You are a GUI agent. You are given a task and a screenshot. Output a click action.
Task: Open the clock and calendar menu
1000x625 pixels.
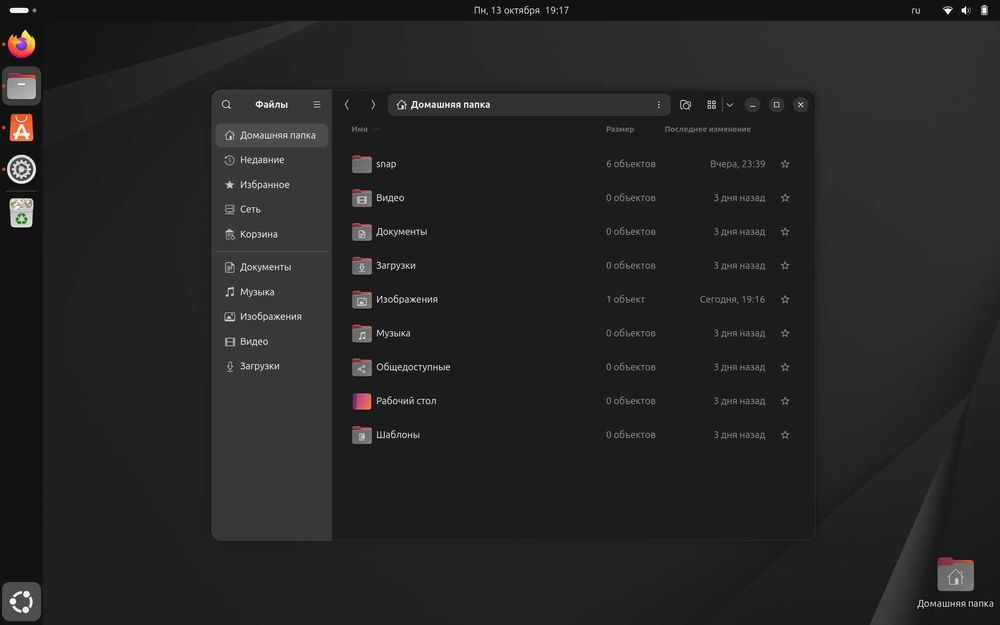[x=521, y=10]
